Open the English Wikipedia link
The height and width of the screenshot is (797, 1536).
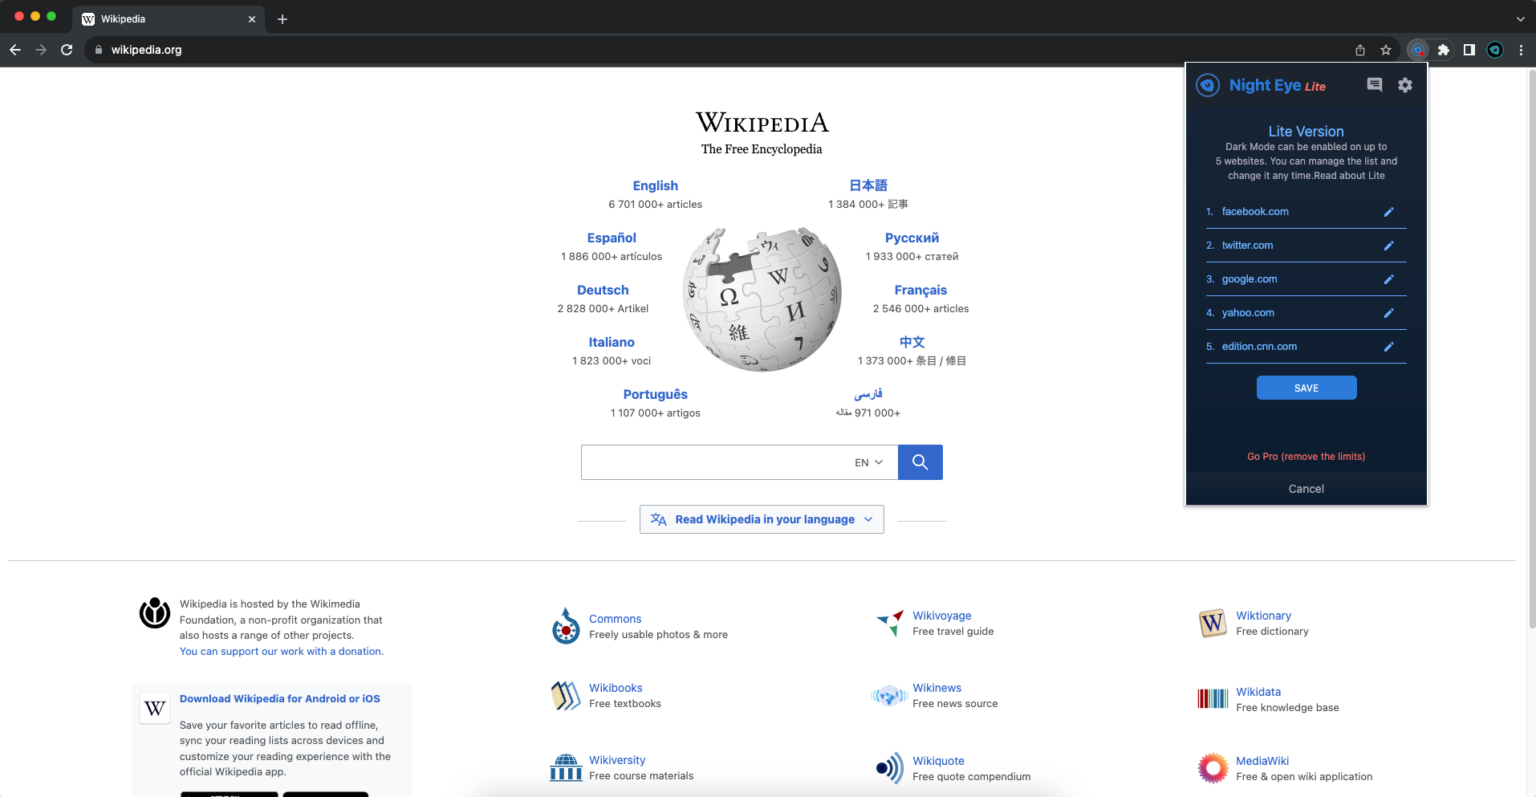pyautogui.click(x=655, y=186)
